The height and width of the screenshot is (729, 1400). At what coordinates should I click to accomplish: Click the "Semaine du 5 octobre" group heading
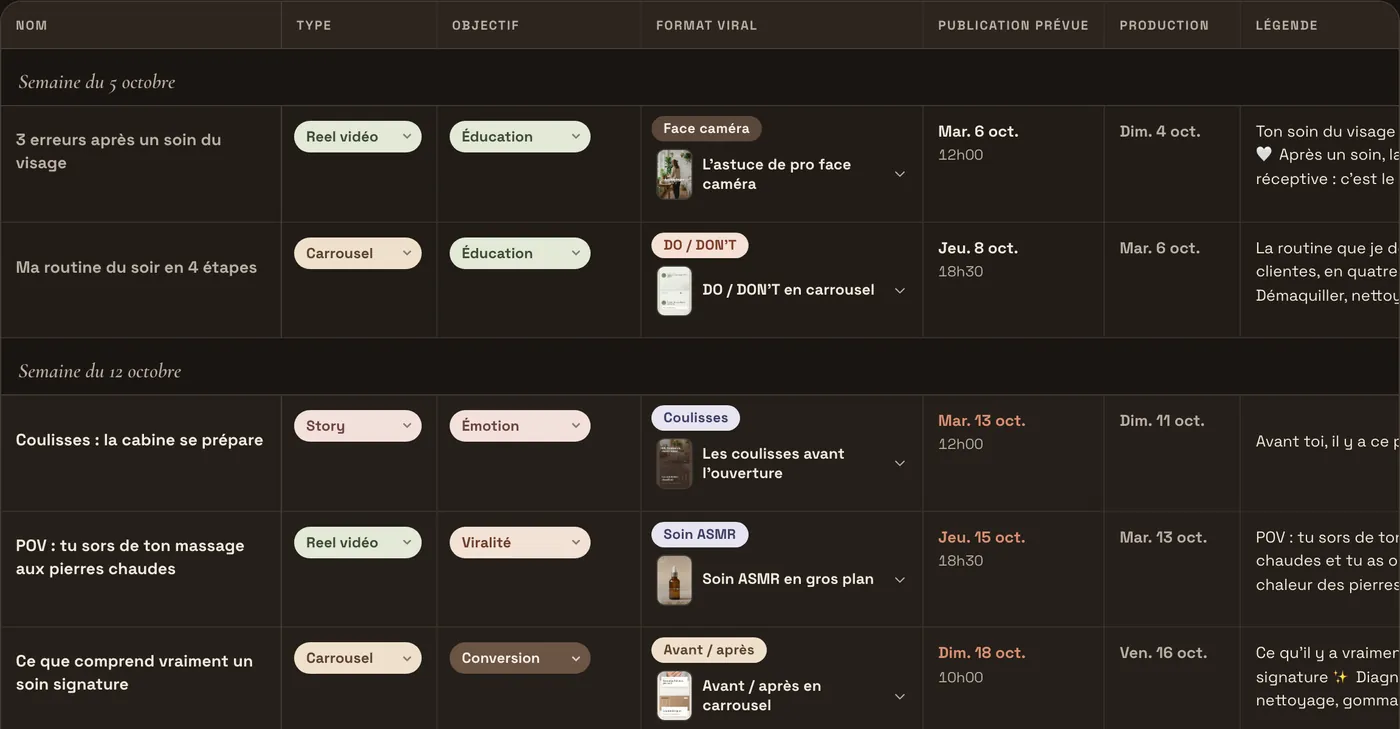point(97,82)
